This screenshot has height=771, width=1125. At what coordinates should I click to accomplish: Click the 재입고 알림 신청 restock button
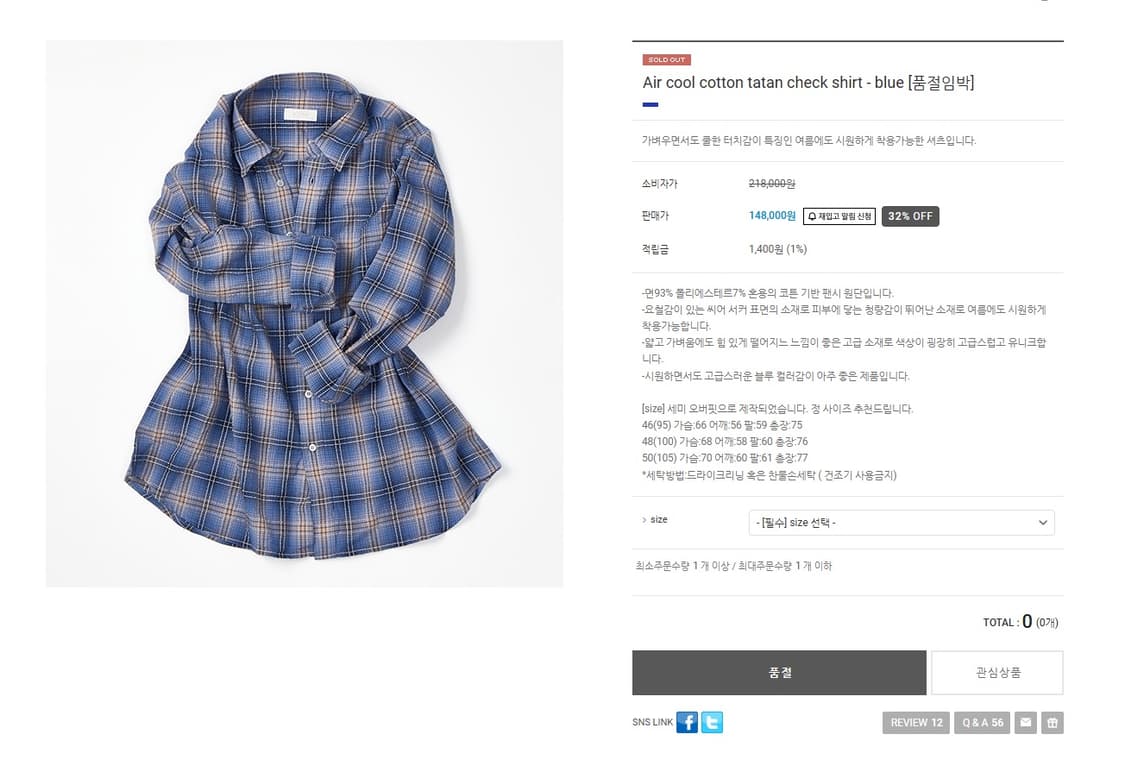coord(839,217)
